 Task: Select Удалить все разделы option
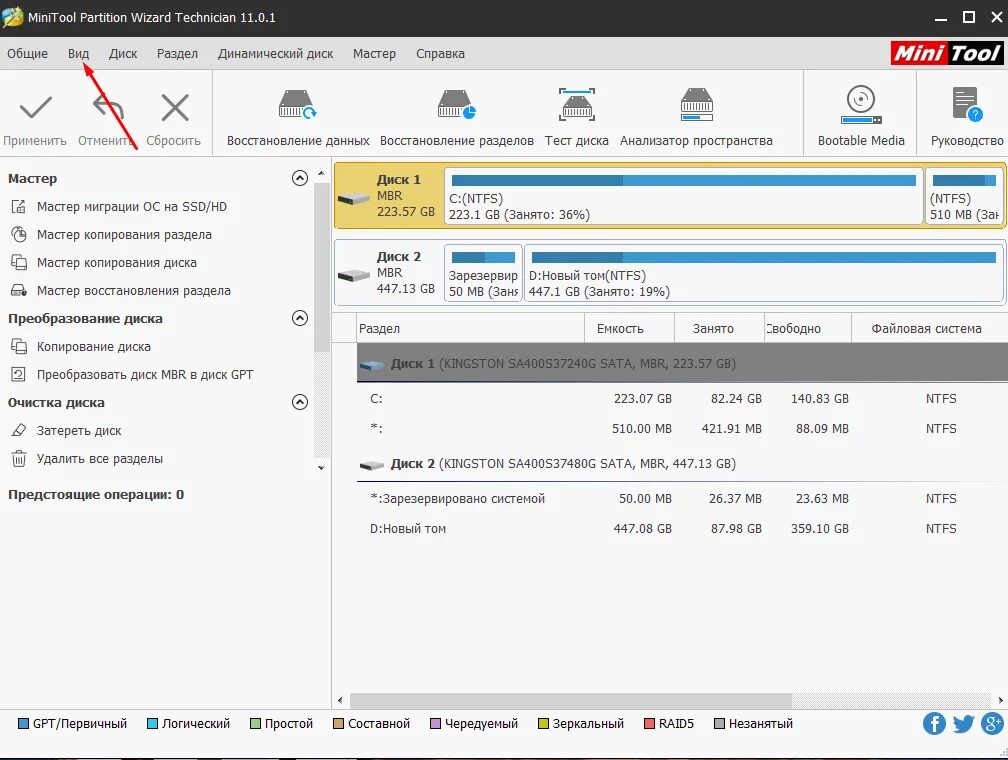pyautogui.click(x=100, y=458)
